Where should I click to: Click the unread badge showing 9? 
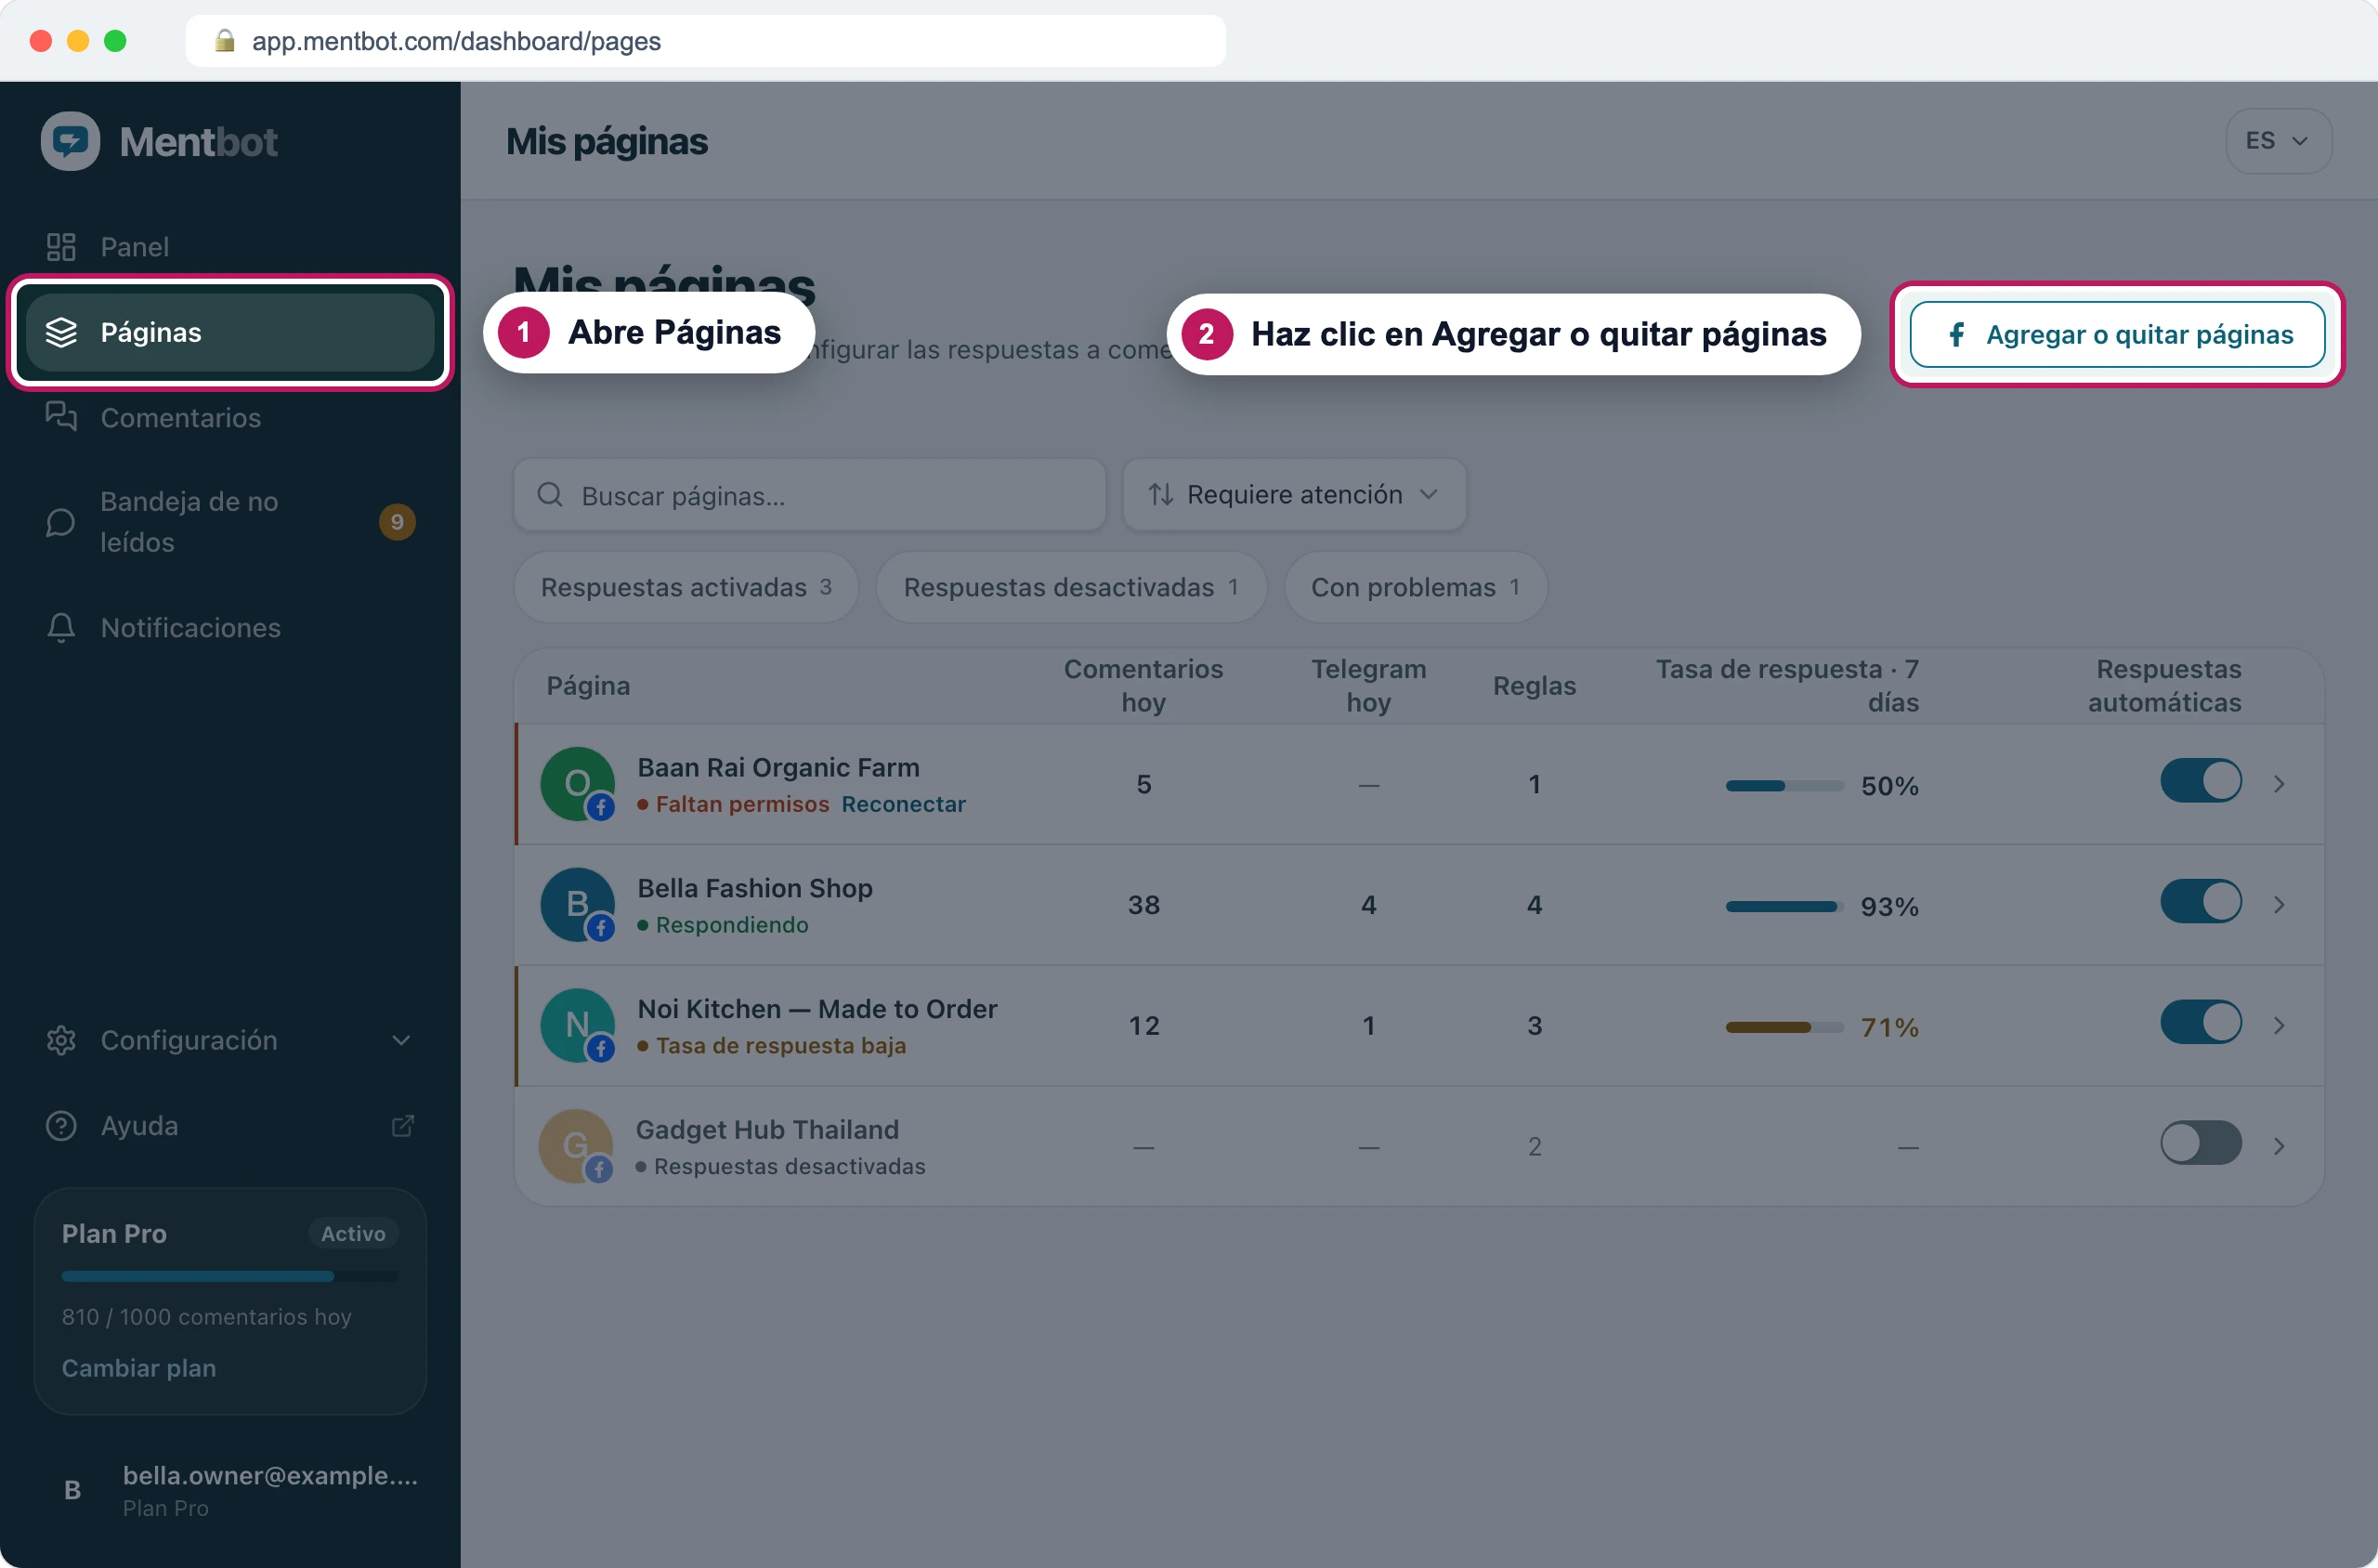(x=397, y=522)
